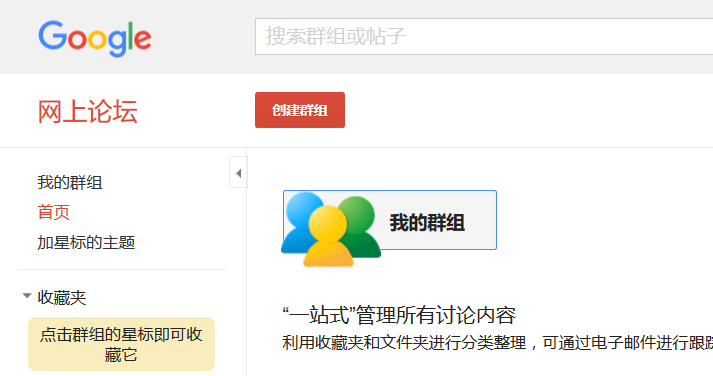Select 我的群组 in the left sidebar
Image resolution: width=713 pixels, height=376 pixels.
70,182
